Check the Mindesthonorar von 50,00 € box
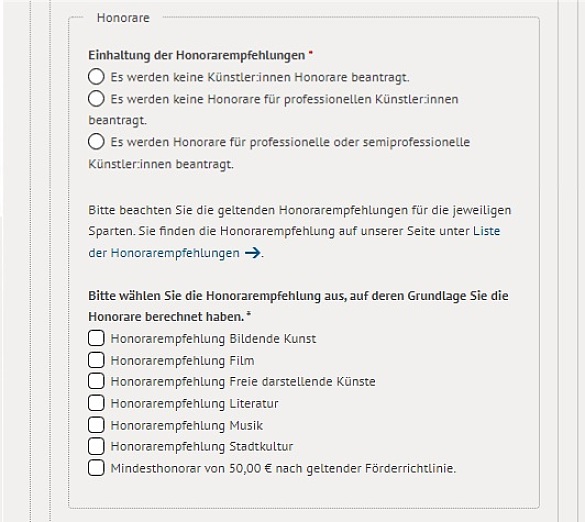This screenshot has height=522, width=585. 96,468
